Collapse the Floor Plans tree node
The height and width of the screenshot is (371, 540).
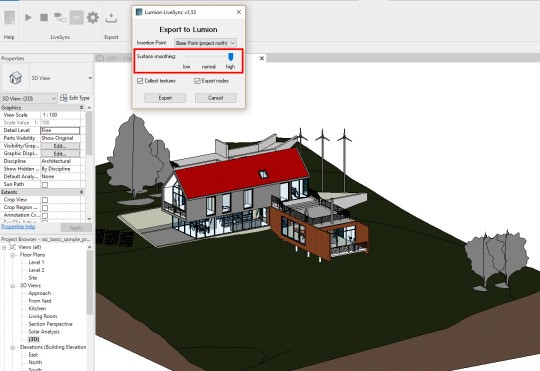tap(13, 255)
